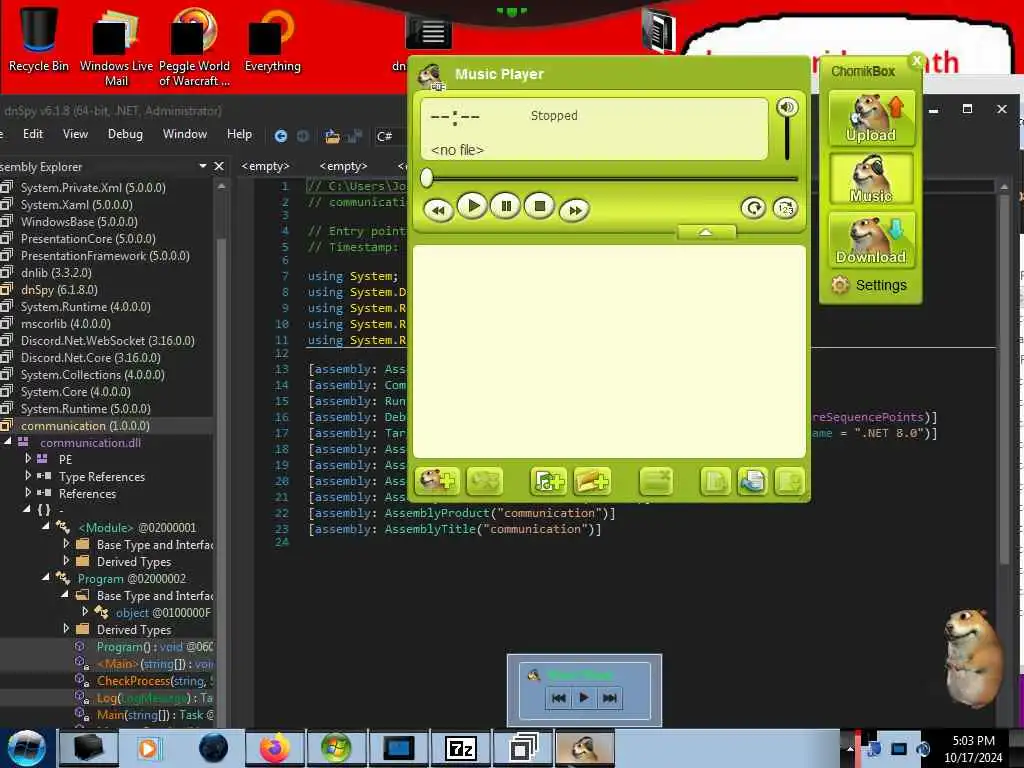Screen dimensions: 1024x768
Task: Click the clock showing 5:03 PM
Action: point(973,748)
